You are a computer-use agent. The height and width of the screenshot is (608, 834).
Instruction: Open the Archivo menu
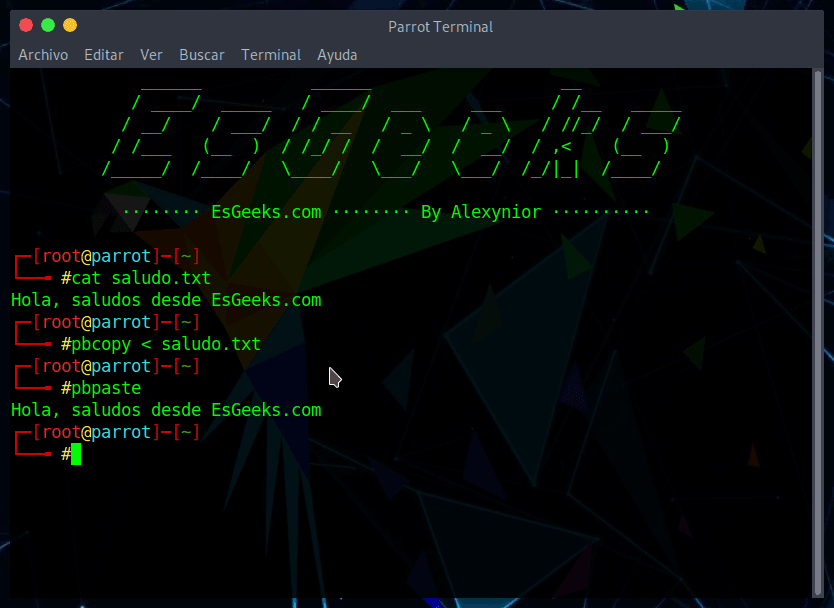pyautogui.click(x=43, y=55)
